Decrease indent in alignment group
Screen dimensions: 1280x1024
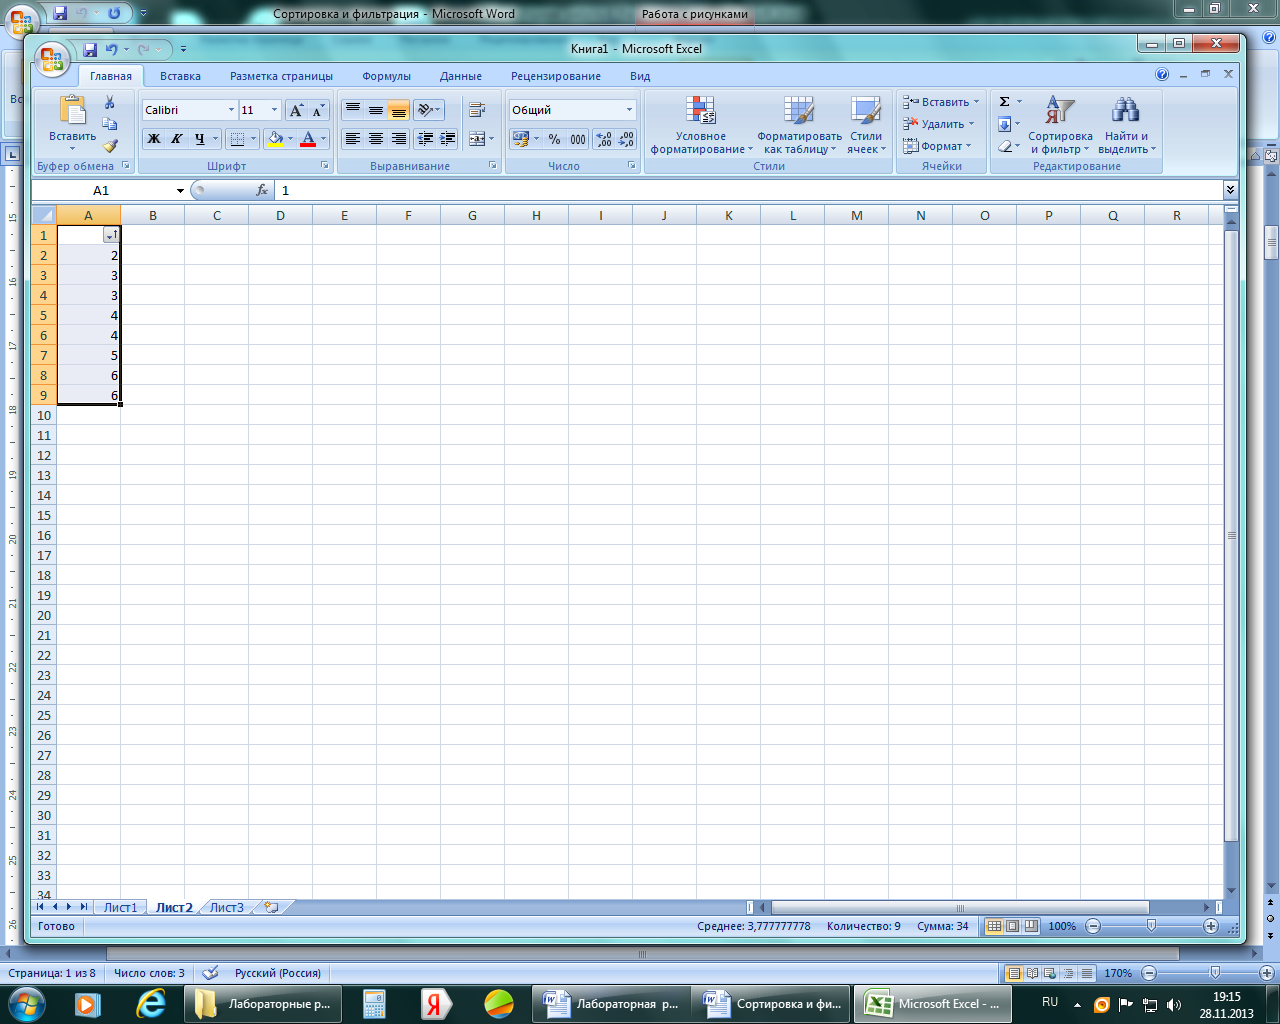point(425,139)
